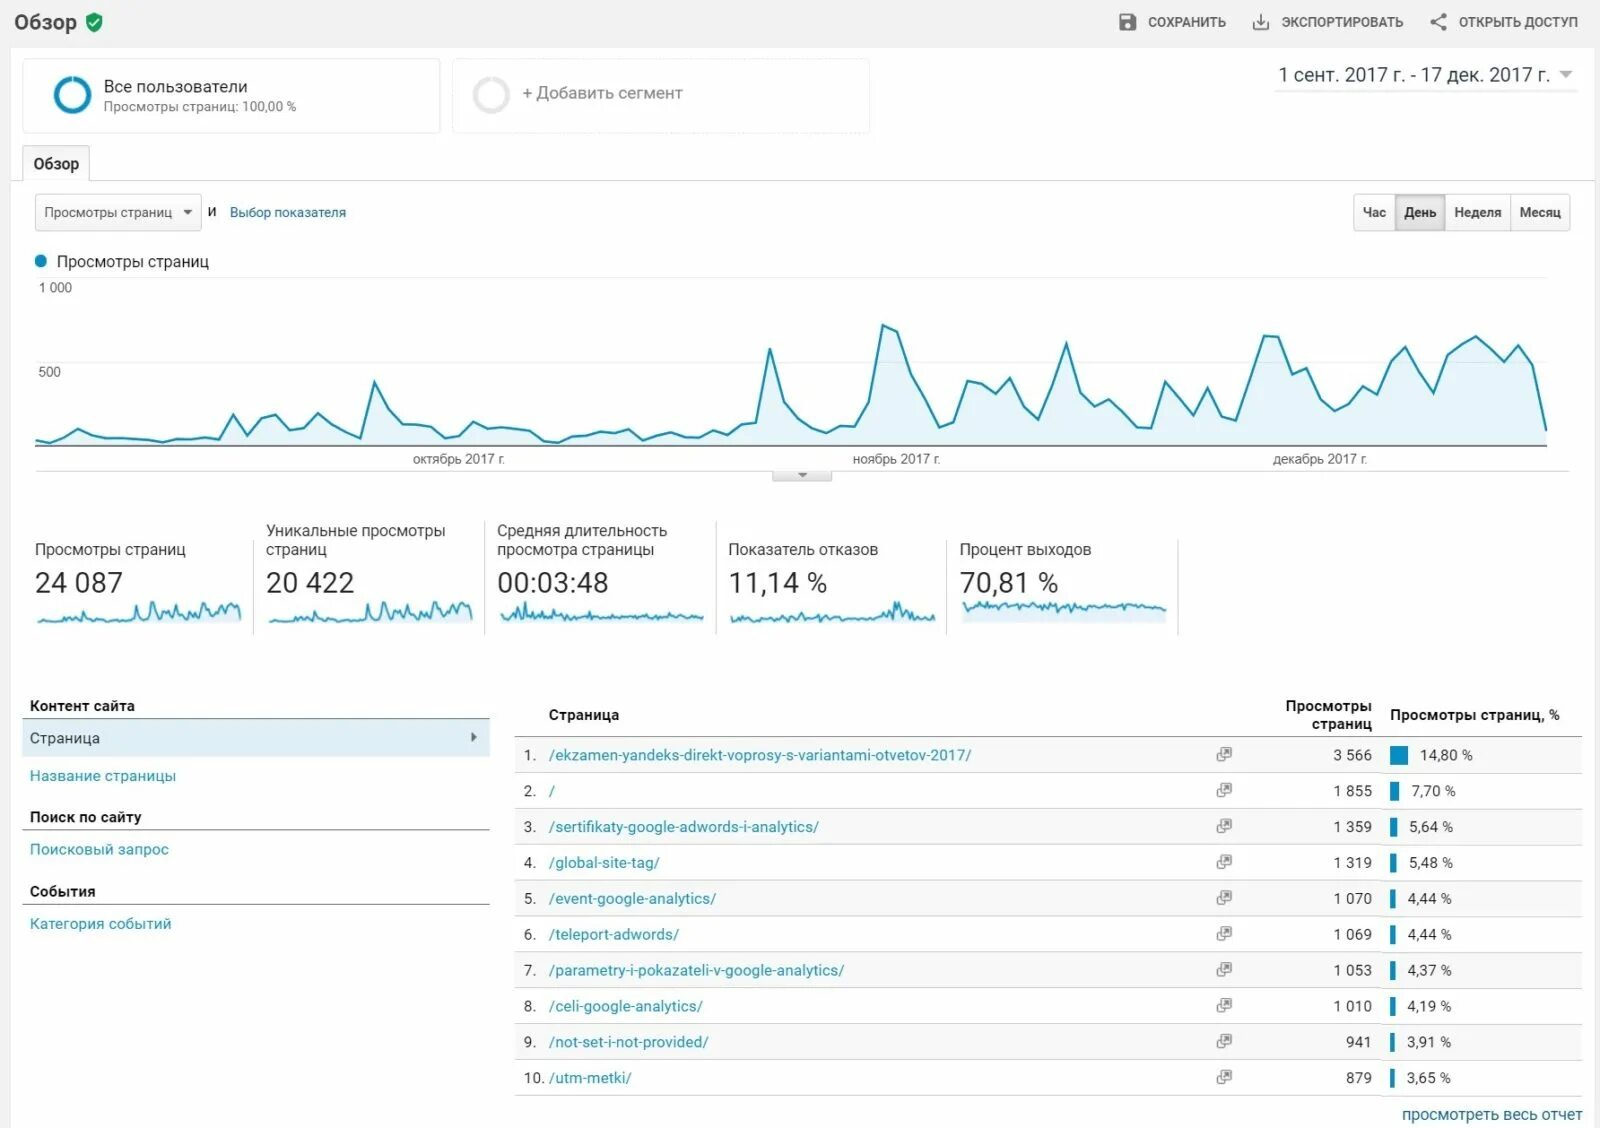Viewport: 1600px width, 1128px height.
Task: Select Процент выходов 70,81 % card
Action: coord(1062,582)
